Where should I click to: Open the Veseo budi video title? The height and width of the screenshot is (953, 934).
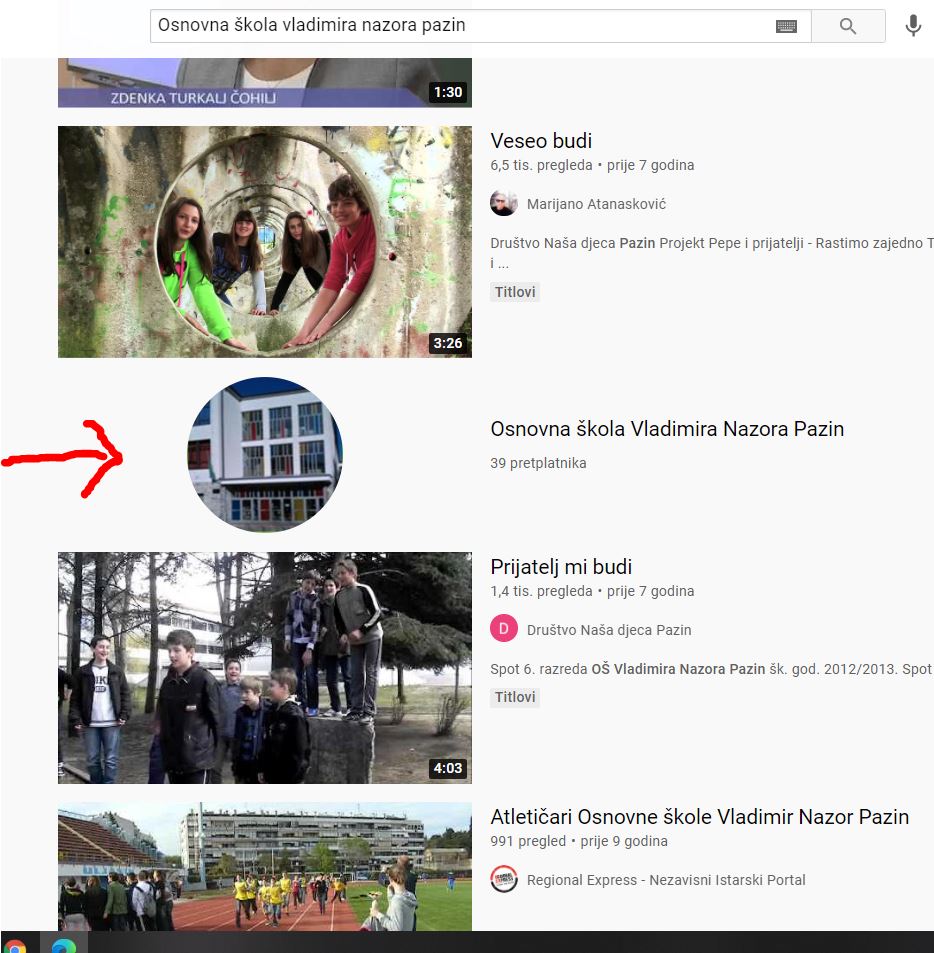[541, 141]
